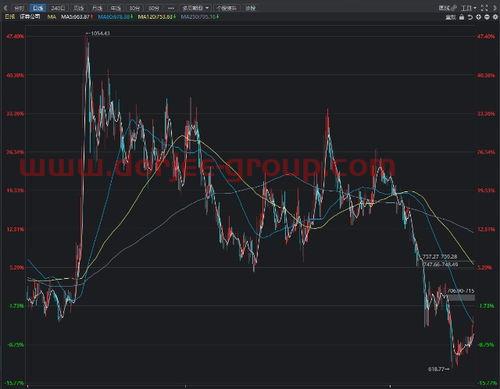Open the more periods ellipsis menu
Image resolution: width=500 pixels, height=389 pixels.
click(x=171, y=8)
